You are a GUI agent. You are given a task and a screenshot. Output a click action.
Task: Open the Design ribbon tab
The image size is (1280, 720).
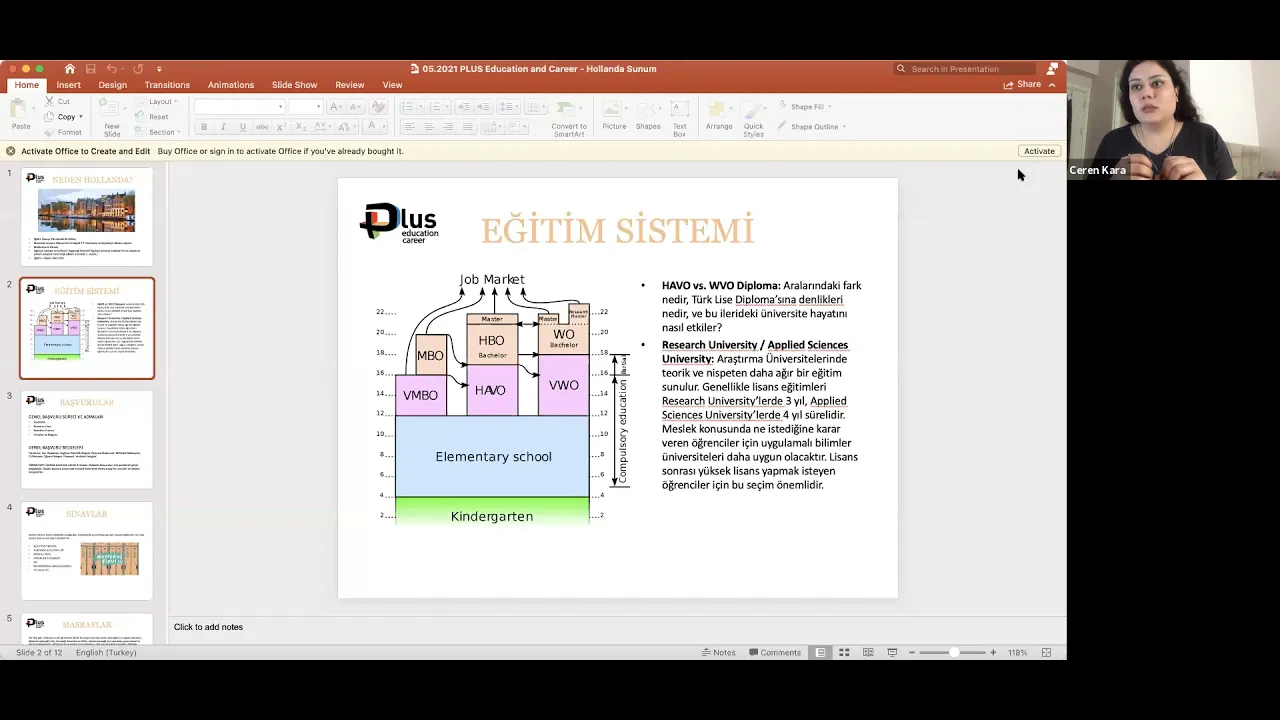tap(113, 85)
